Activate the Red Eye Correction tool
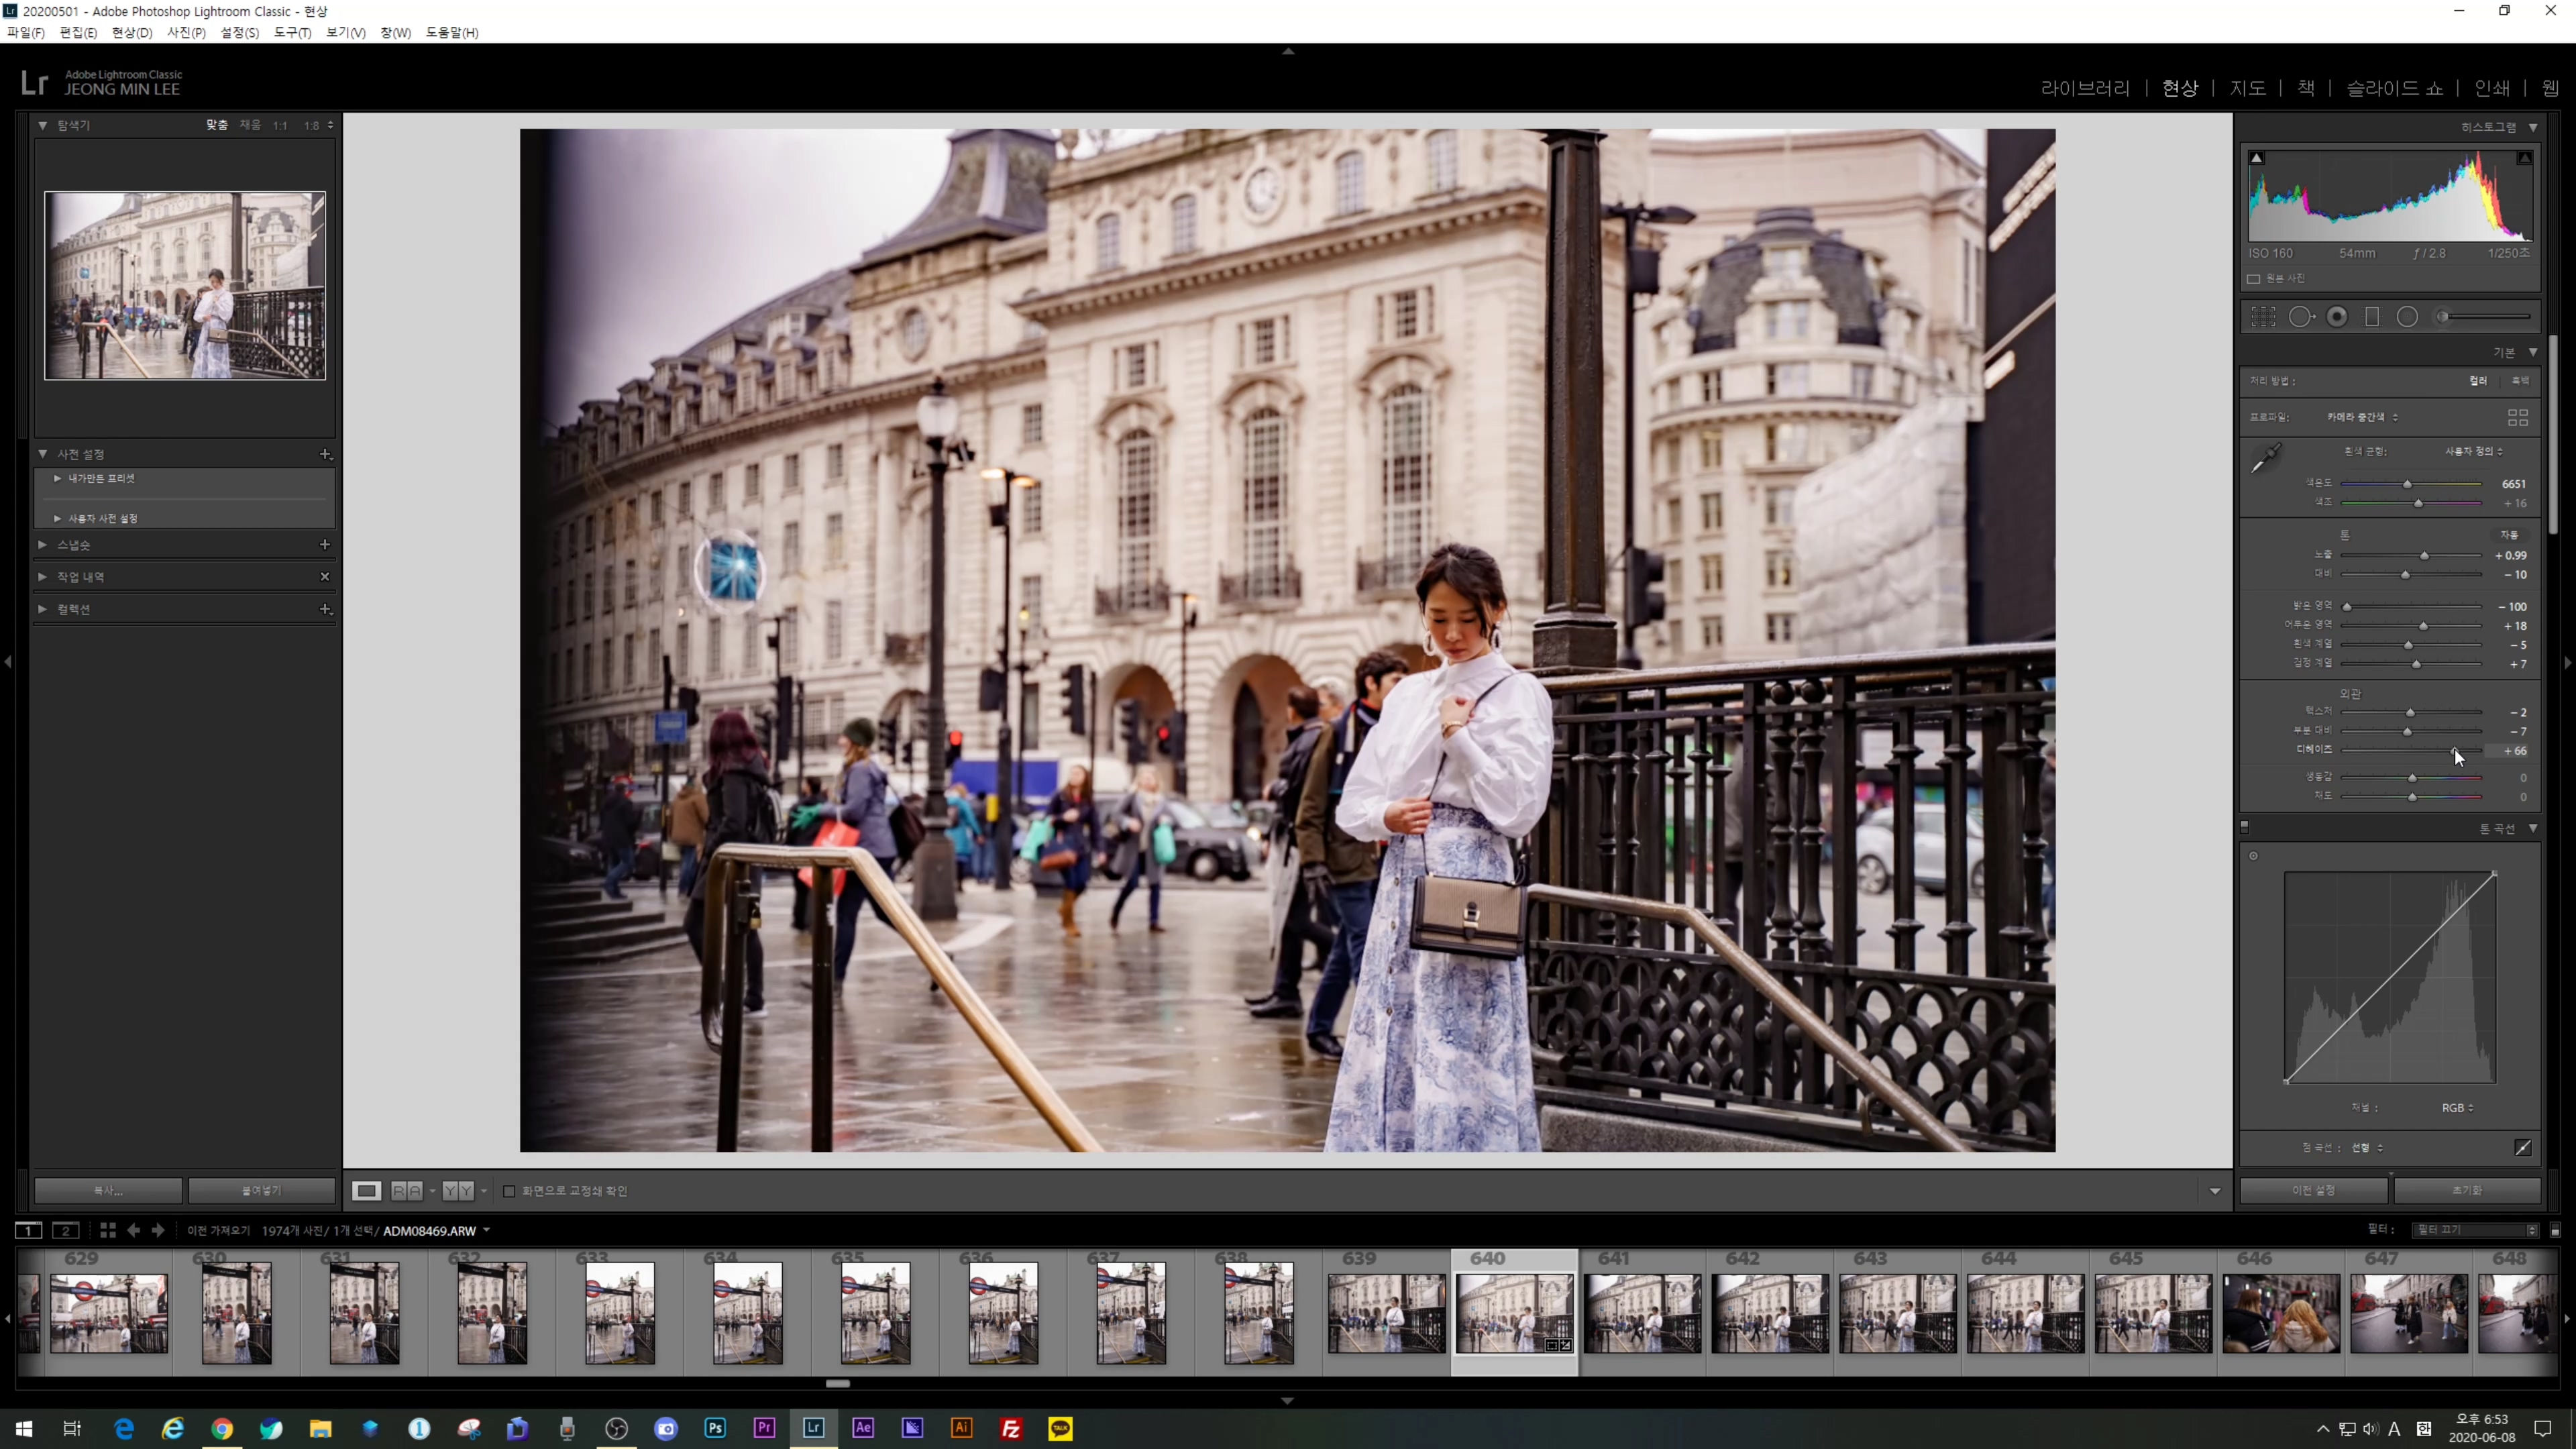The image size is (2576, 1449). click(2337, 317)
